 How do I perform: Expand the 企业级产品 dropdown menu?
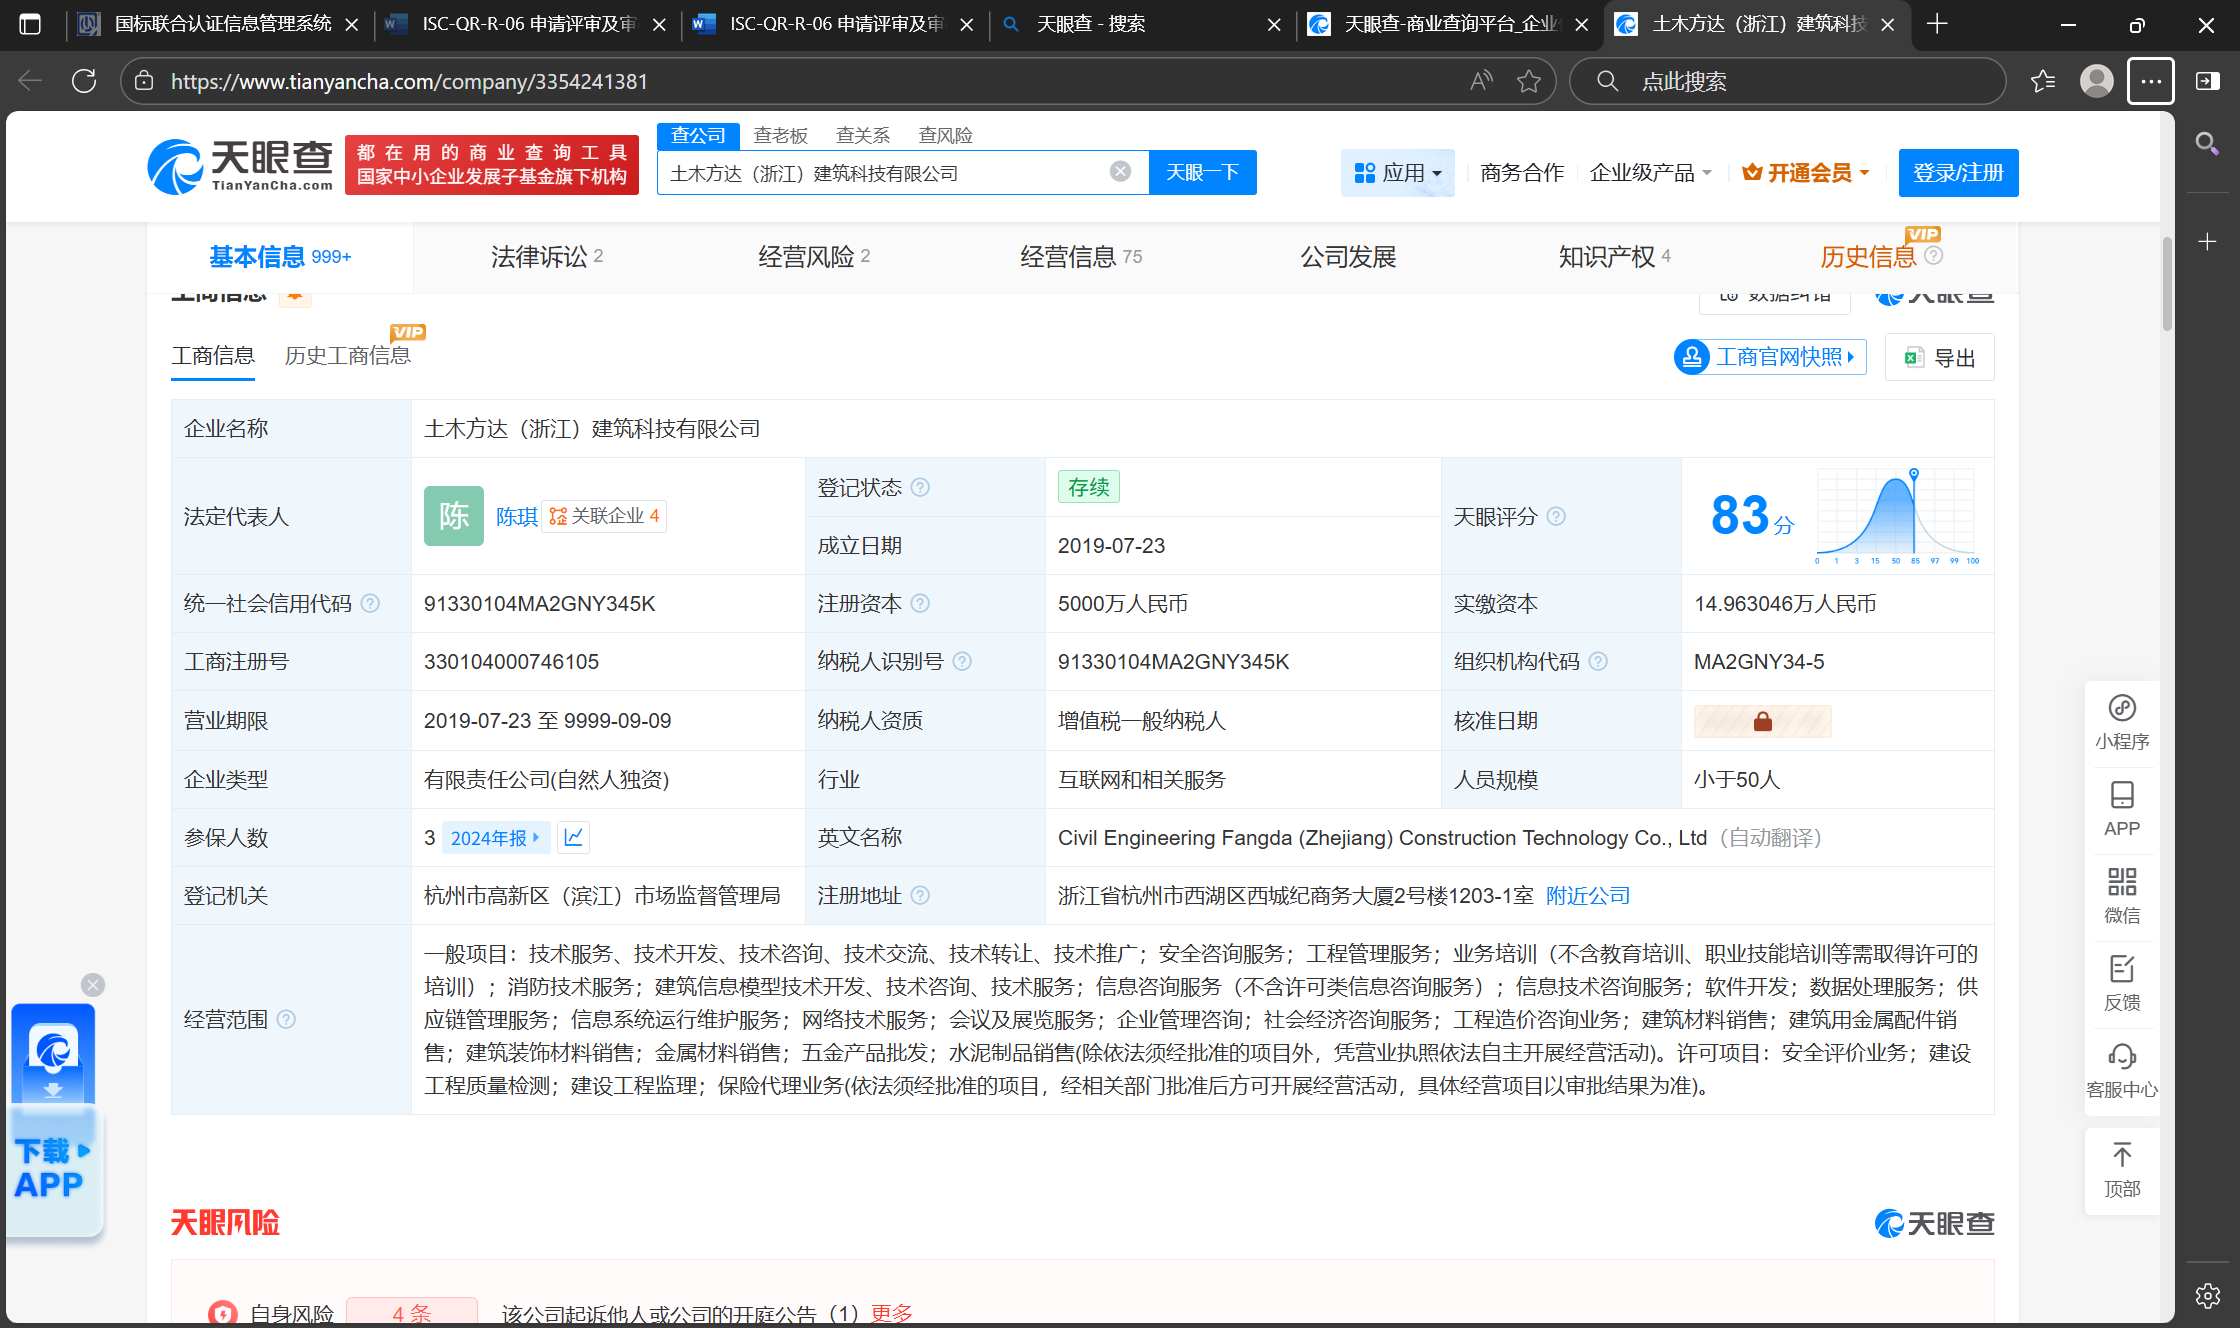1650,173
